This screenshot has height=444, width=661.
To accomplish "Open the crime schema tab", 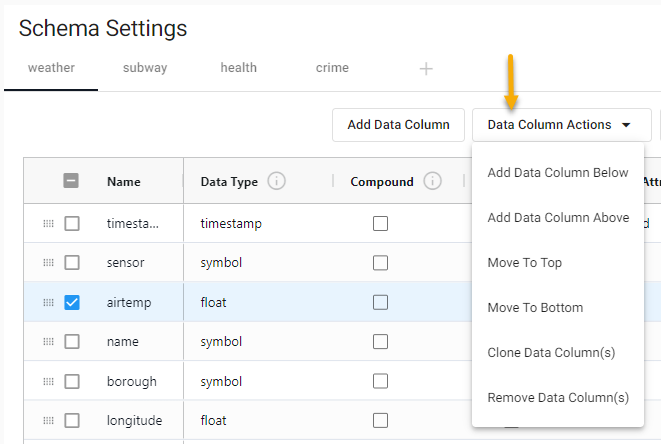I will click(332, 68).
